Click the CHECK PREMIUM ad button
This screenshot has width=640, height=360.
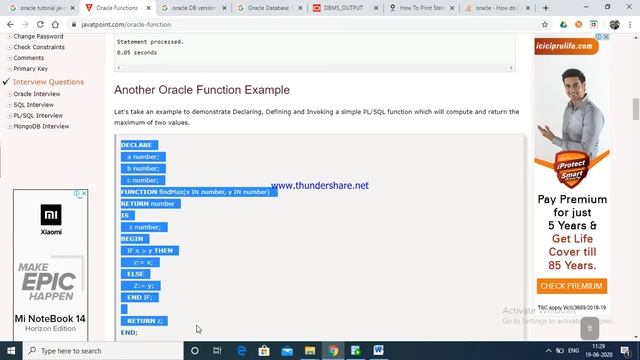(x=571, y=286)
